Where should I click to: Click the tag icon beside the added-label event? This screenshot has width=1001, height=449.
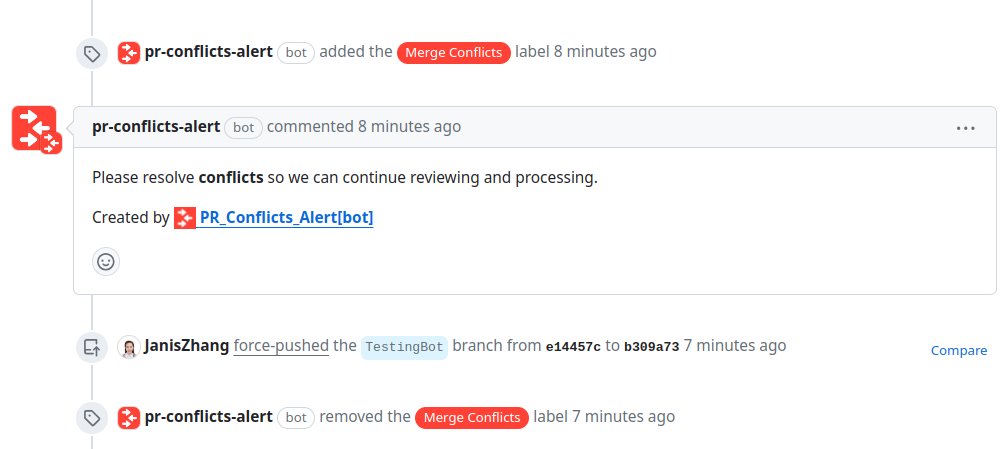click(92, 54)
